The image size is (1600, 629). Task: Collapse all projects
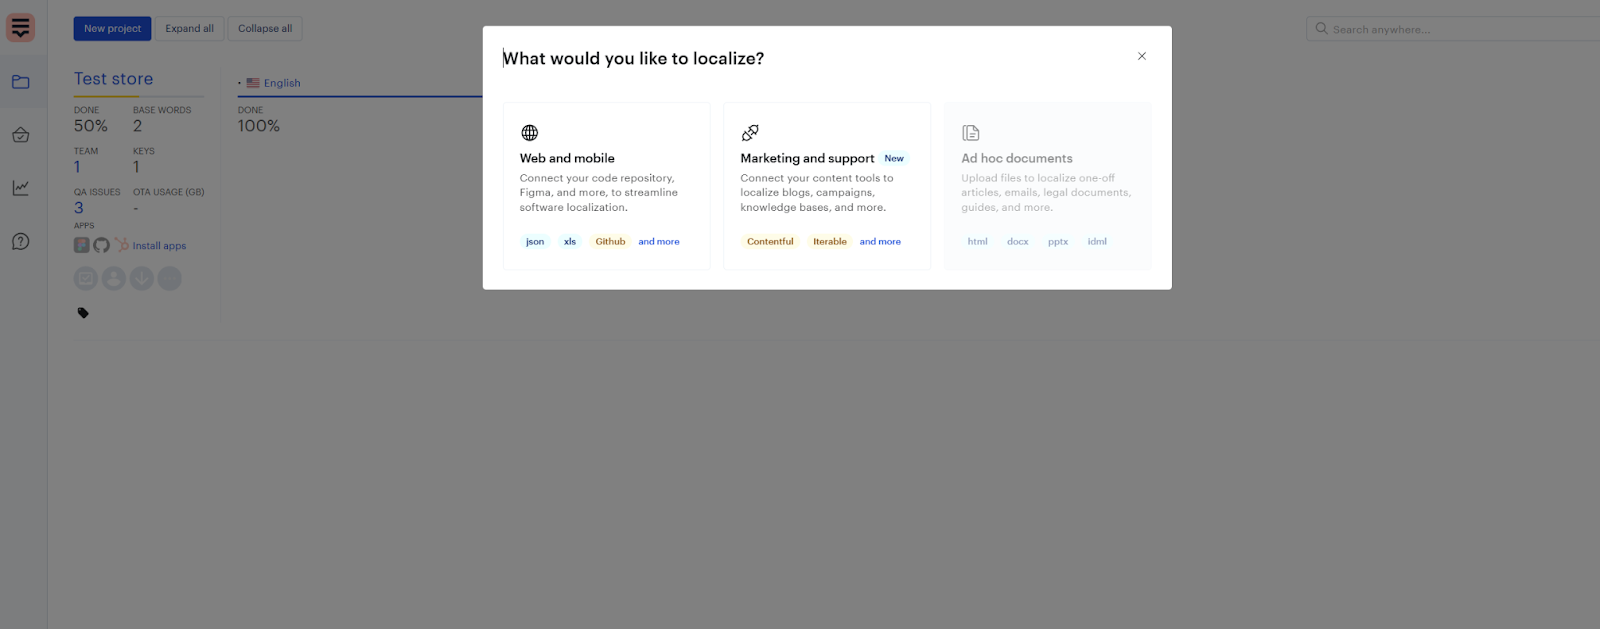(x=265, y=29)
